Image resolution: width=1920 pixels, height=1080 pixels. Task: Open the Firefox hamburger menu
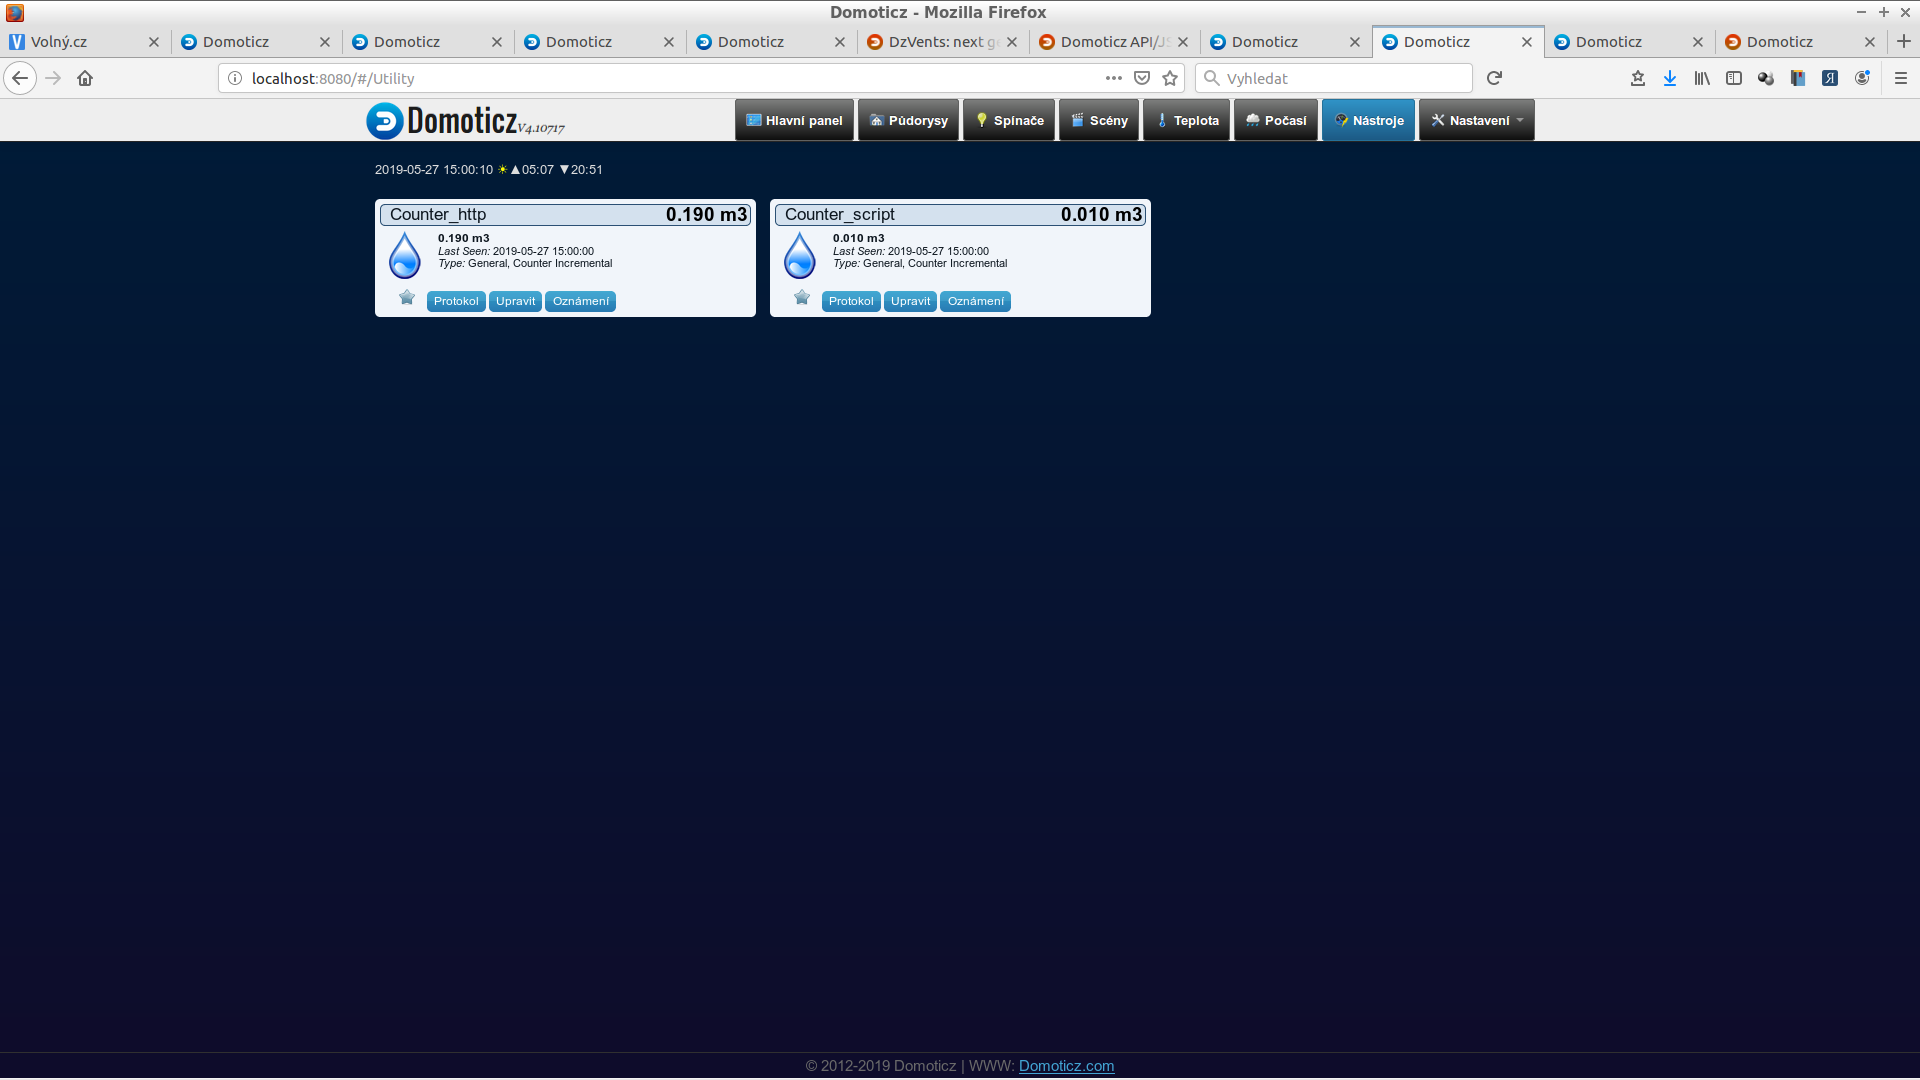pyautogui.click(x=1901, y=78)
